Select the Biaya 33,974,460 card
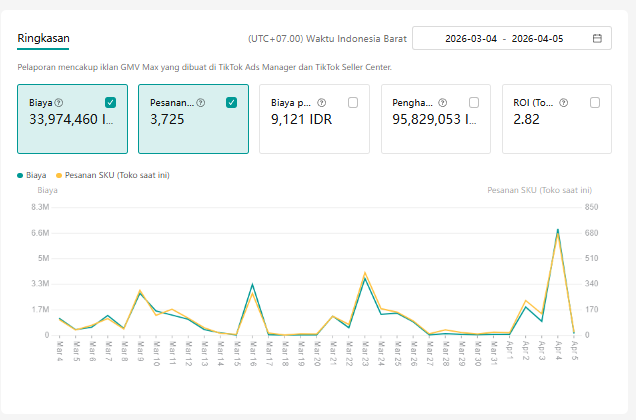636x420 pixels. pos(73,119)
